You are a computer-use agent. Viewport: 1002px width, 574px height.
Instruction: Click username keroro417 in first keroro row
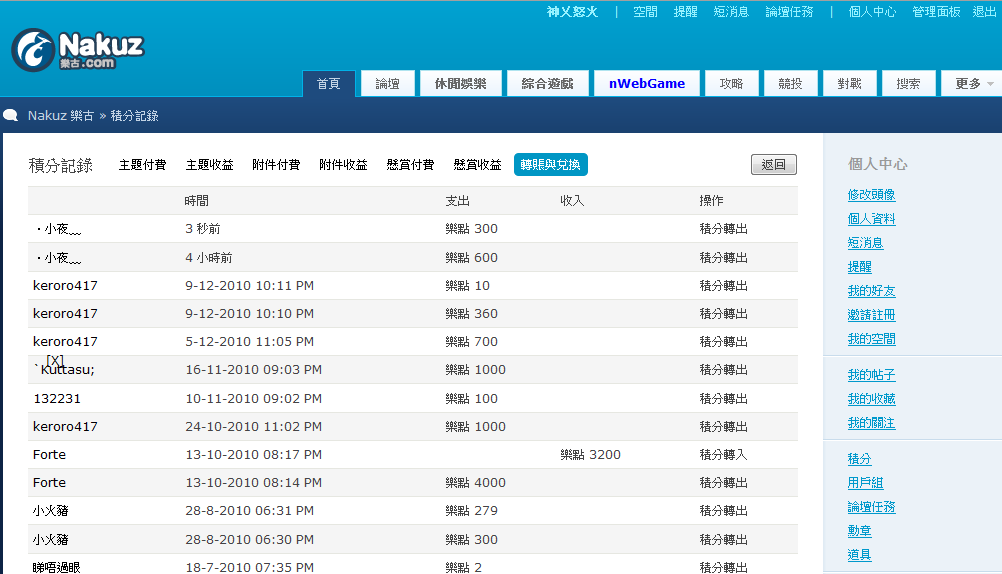[x=65, y=286]
